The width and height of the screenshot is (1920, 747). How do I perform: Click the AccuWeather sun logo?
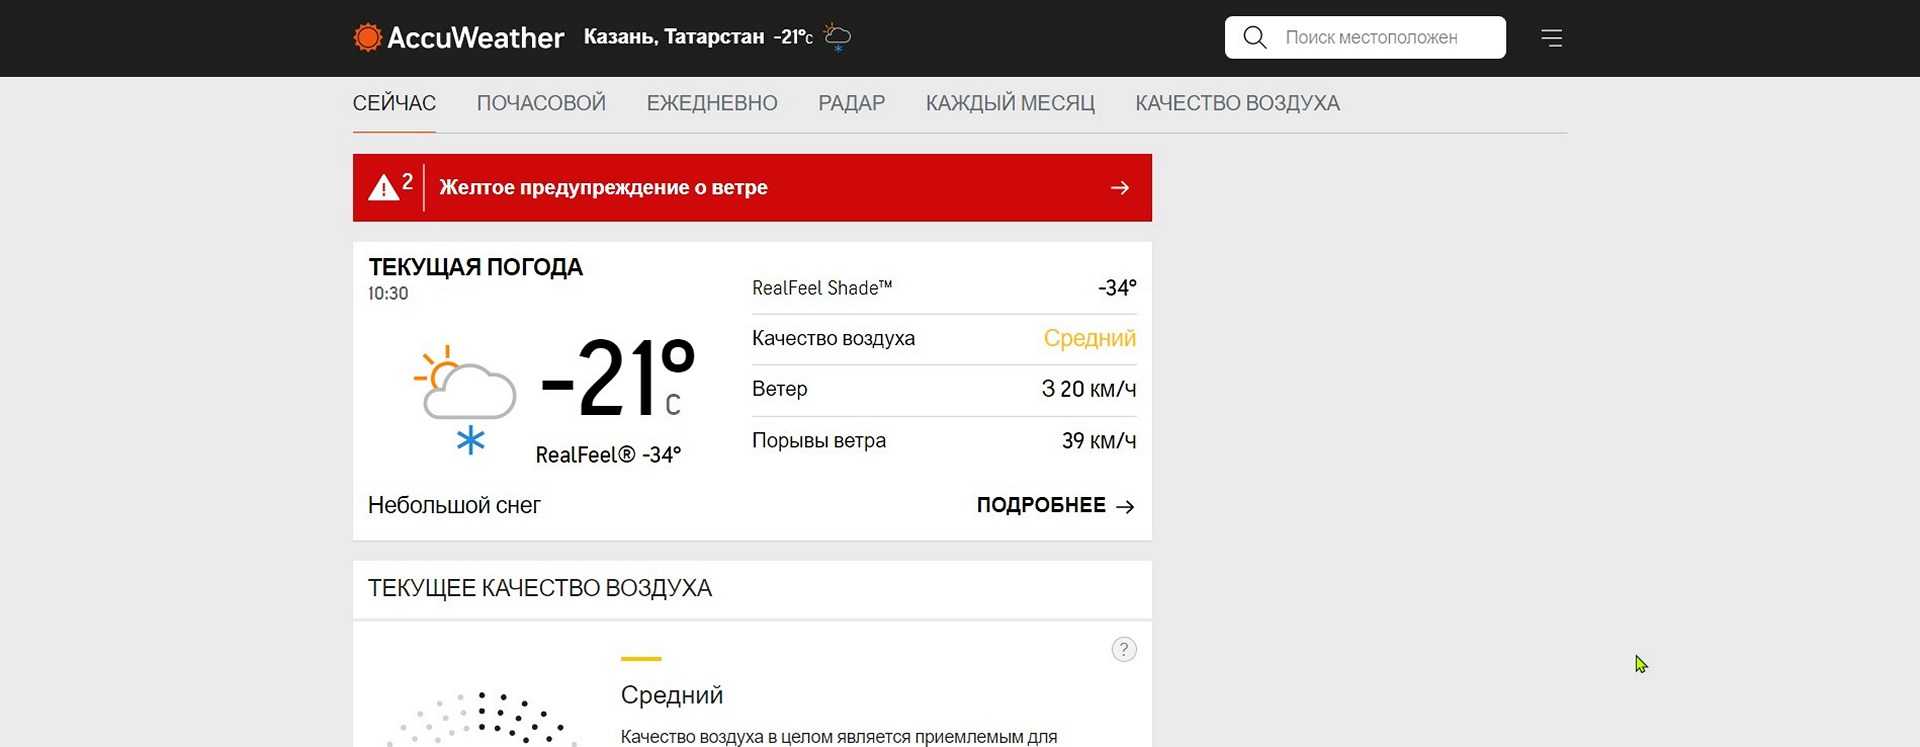(x=368, y=38)
